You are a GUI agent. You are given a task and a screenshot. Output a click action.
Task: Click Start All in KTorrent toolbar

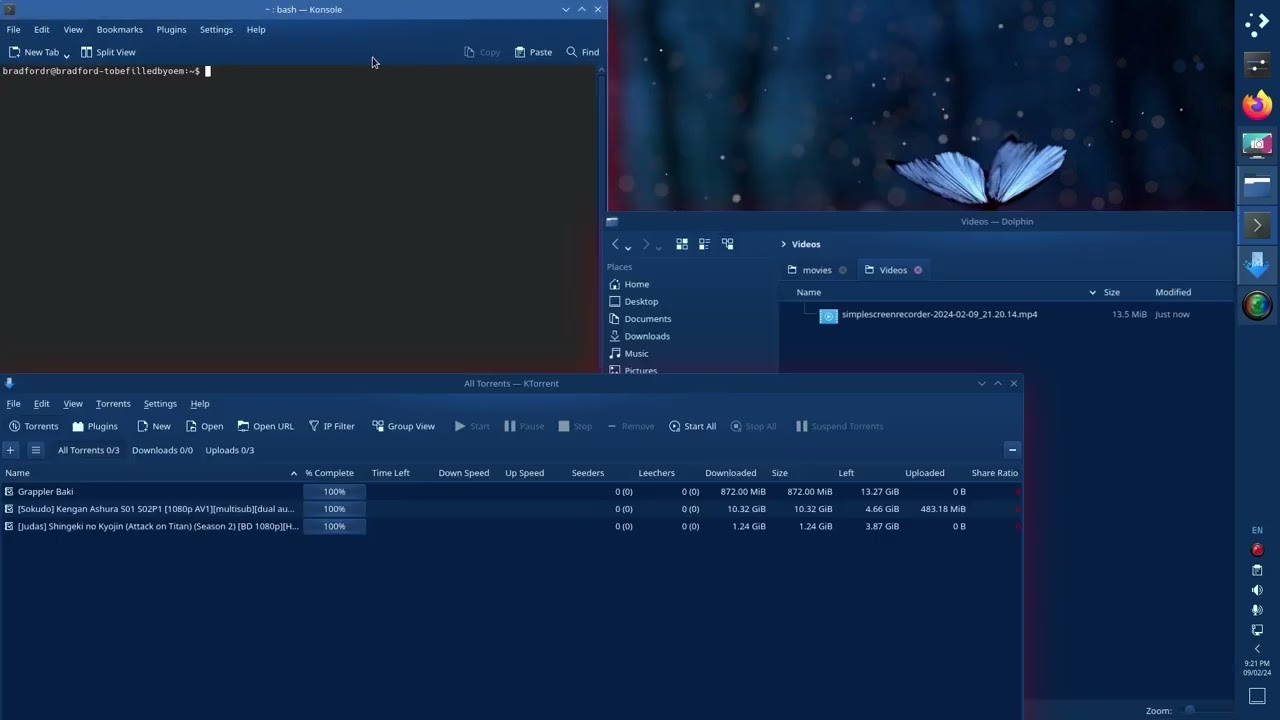click(x=692, y=426)
